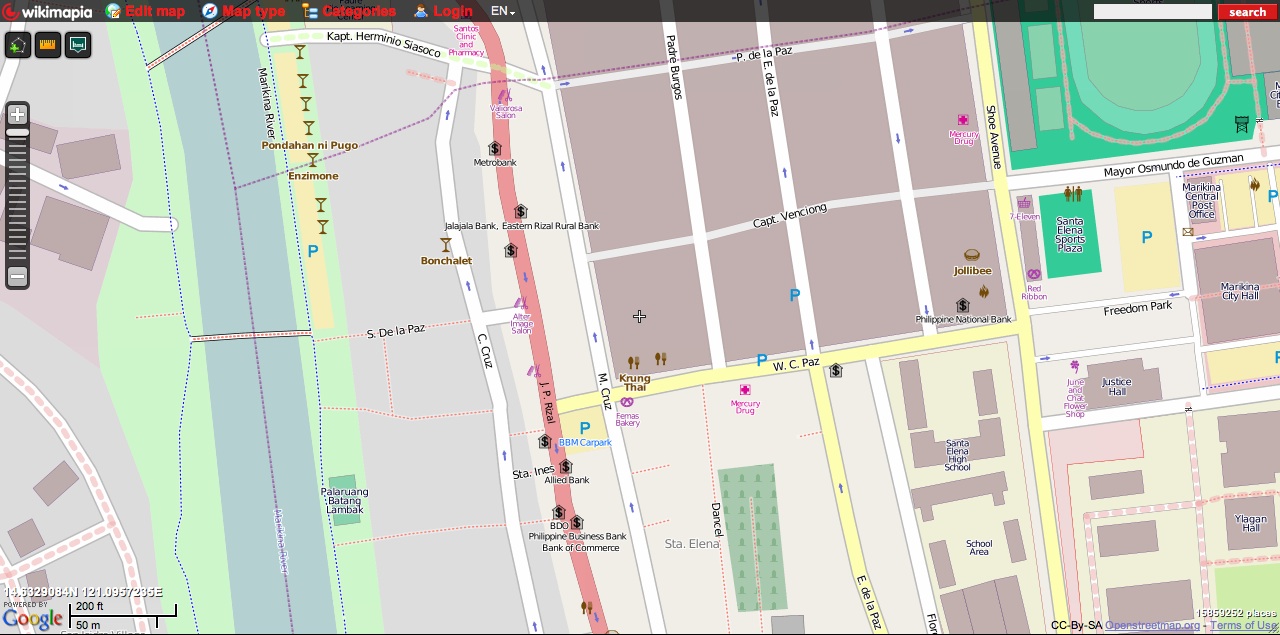
Task: Open the map comment tool icon
Action: 78,45
